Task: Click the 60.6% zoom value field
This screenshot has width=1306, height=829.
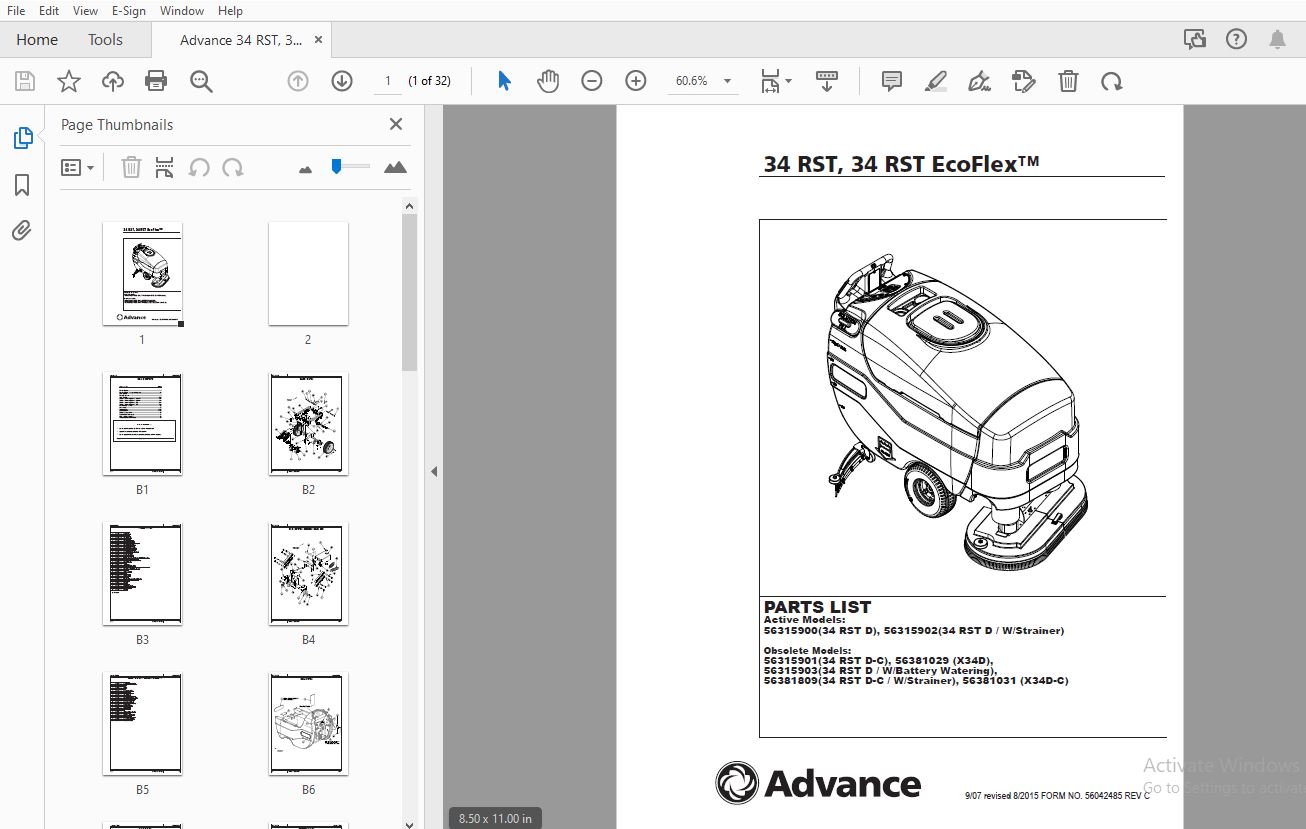Action: [x=692, y=81]
